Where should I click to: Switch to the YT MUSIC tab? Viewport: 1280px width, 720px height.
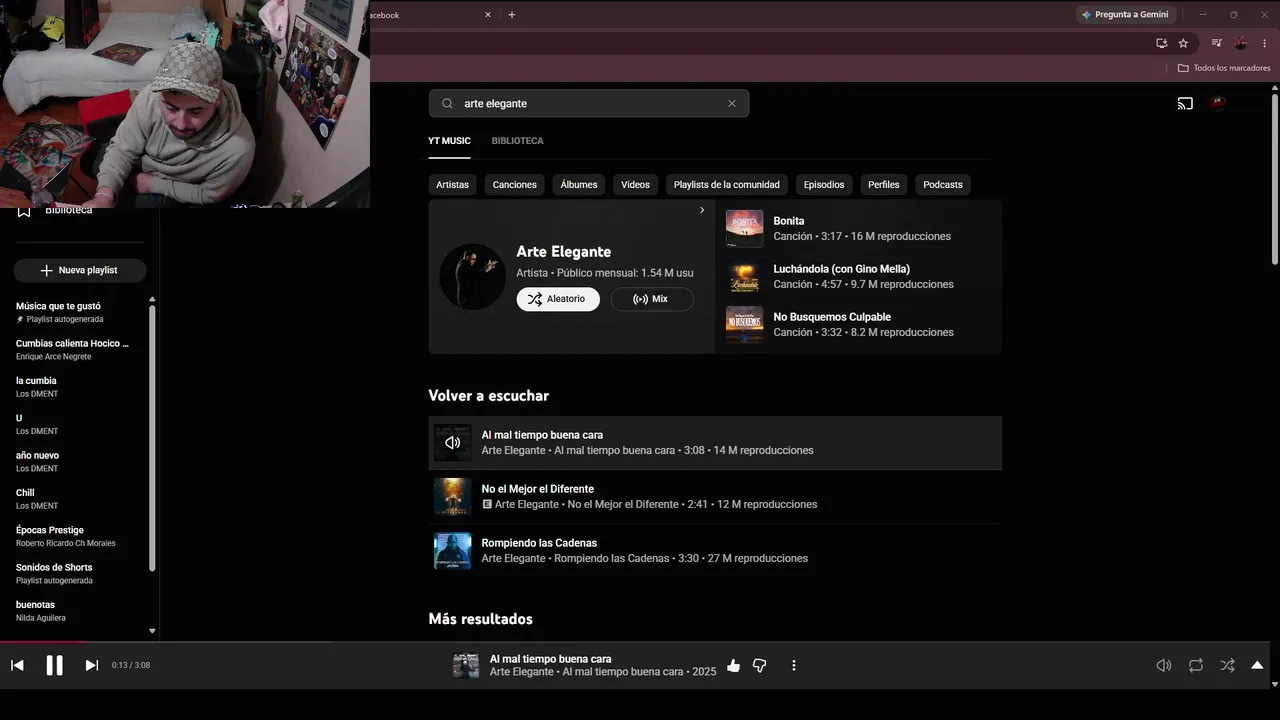pyautogui.click(x=449, y=141)
